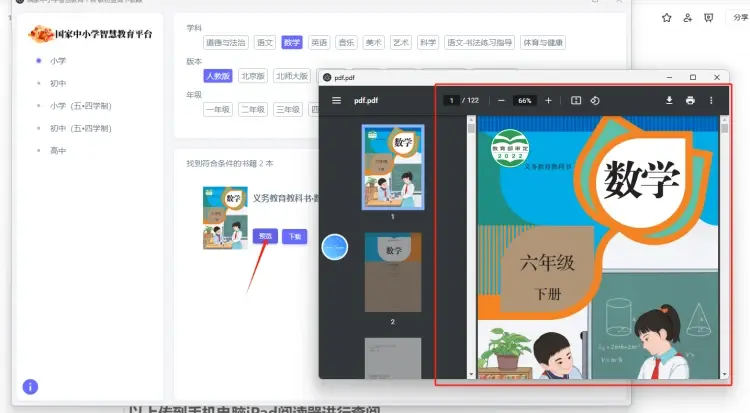Choose the 美术 subject tag

pos(374,43)
